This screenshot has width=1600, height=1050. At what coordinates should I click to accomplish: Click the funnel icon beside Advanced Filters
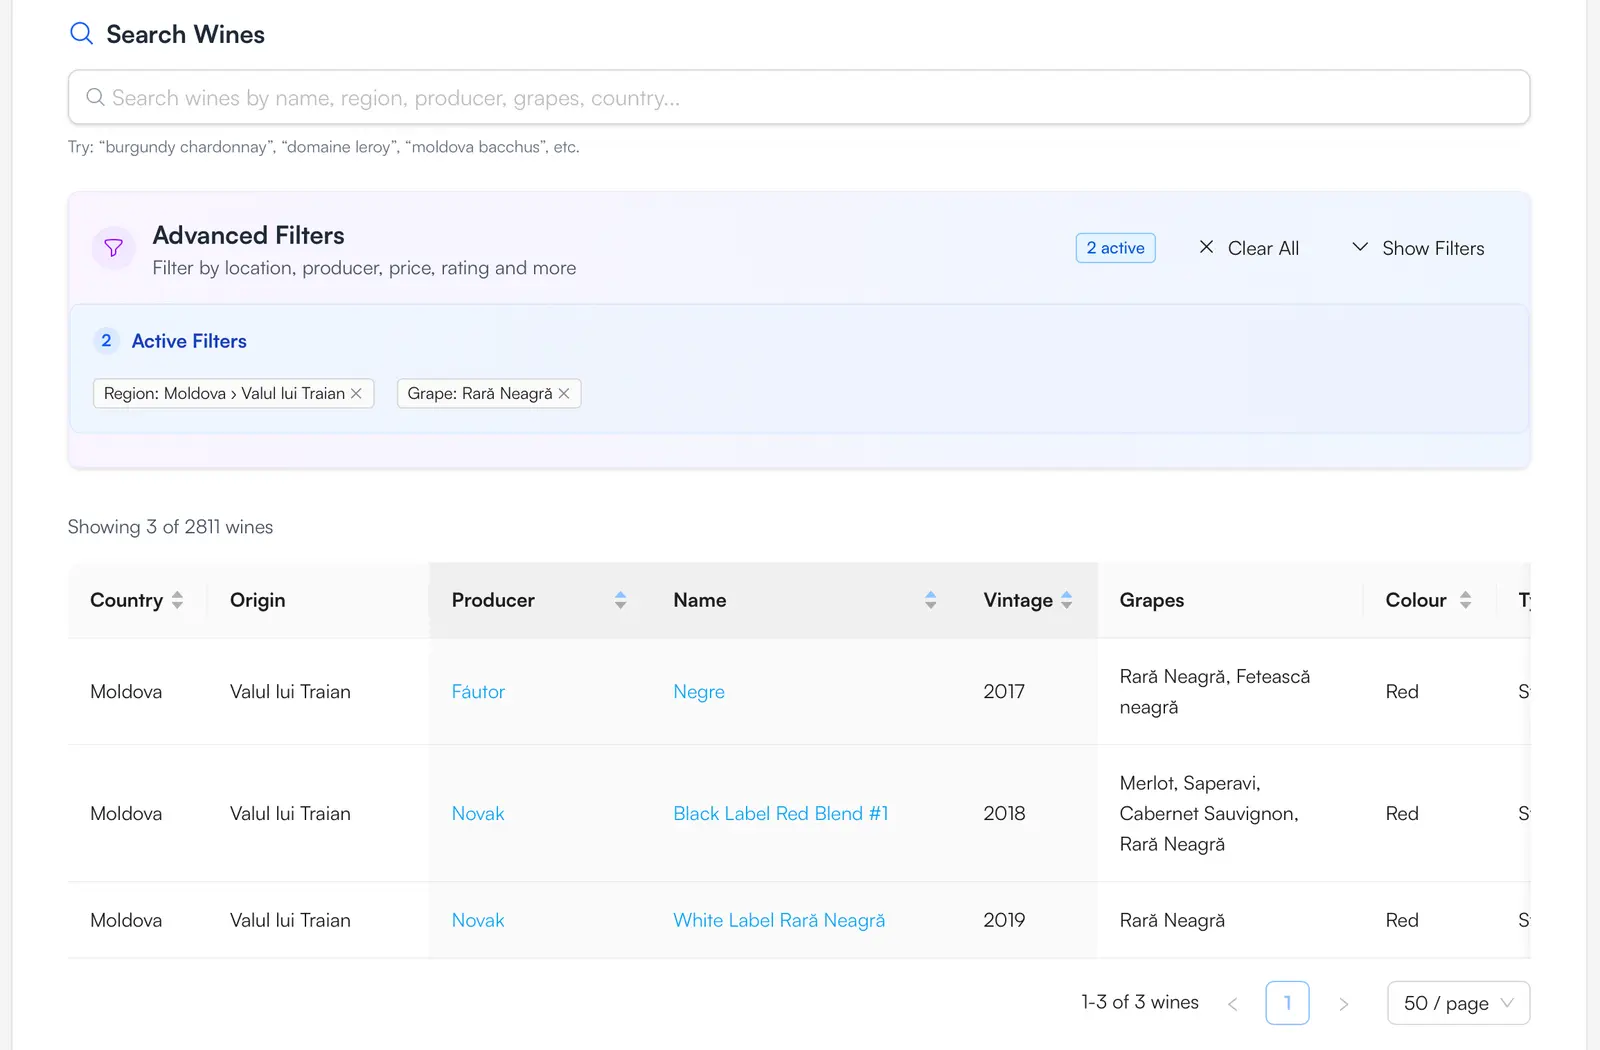[x=114, y=248]
